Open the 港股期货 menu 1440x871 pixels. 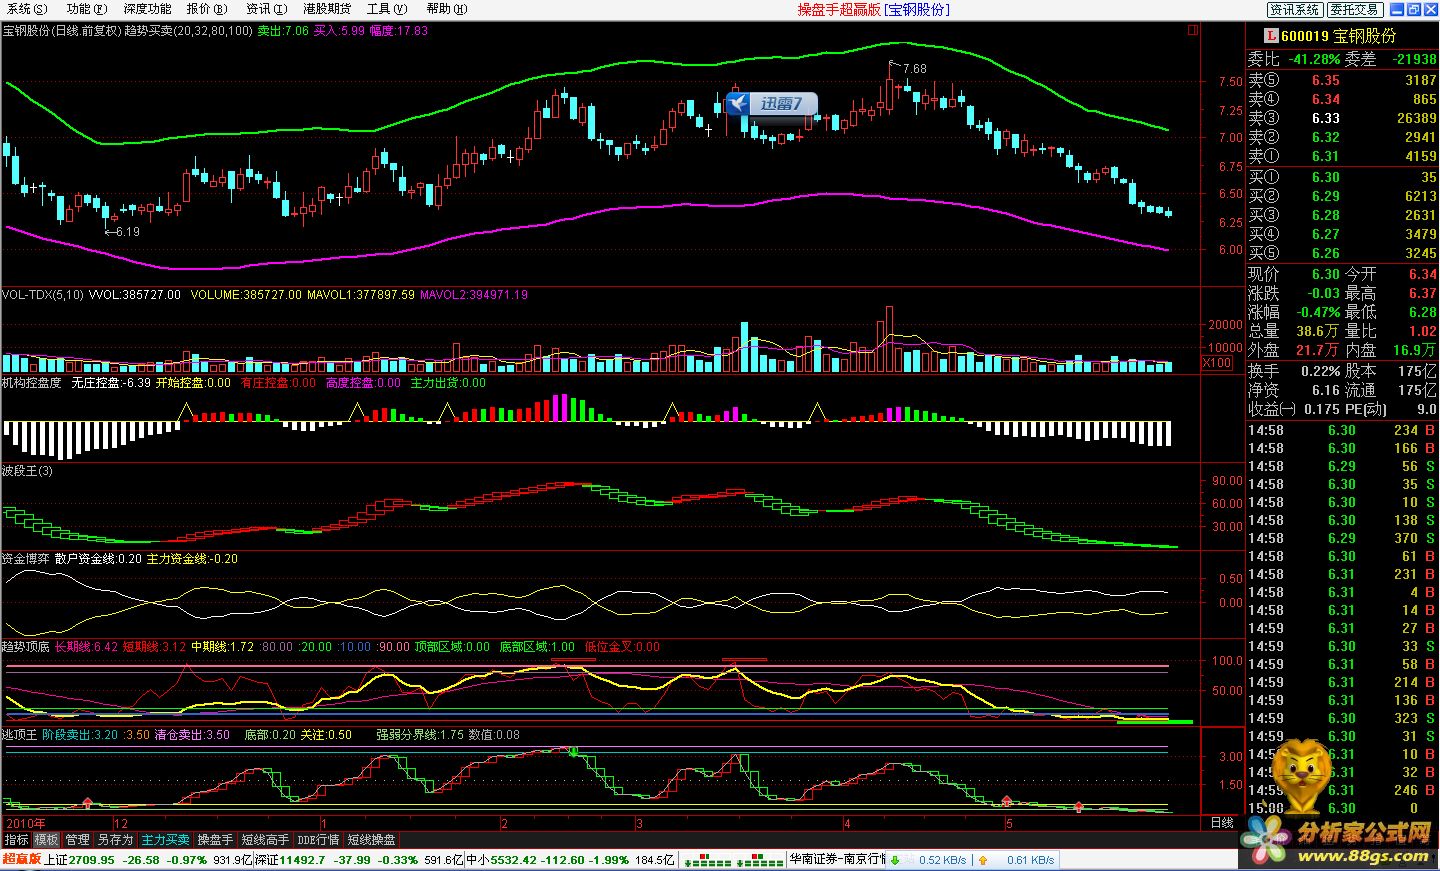coord(327,9)
